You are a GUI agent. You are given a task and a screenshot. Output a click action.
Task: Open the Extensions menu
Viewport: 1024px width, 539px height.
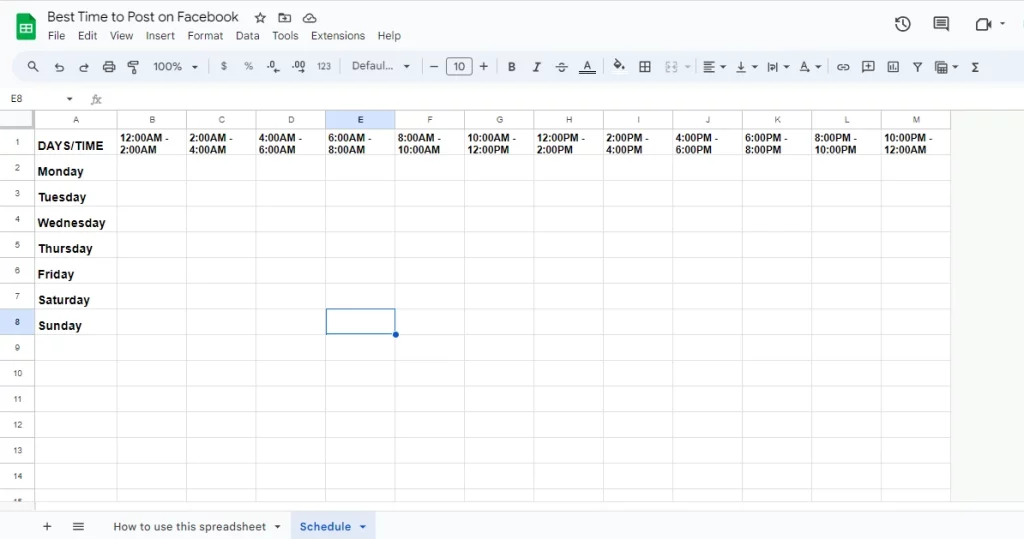point(338,36)
